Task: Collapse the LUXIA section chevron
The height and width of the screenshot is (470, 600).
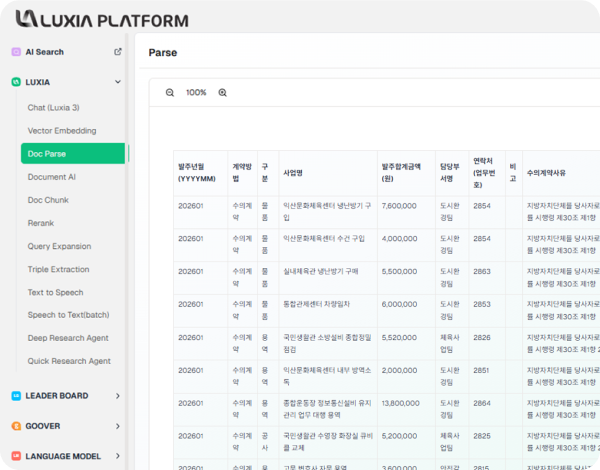Action: click(118, 82)
